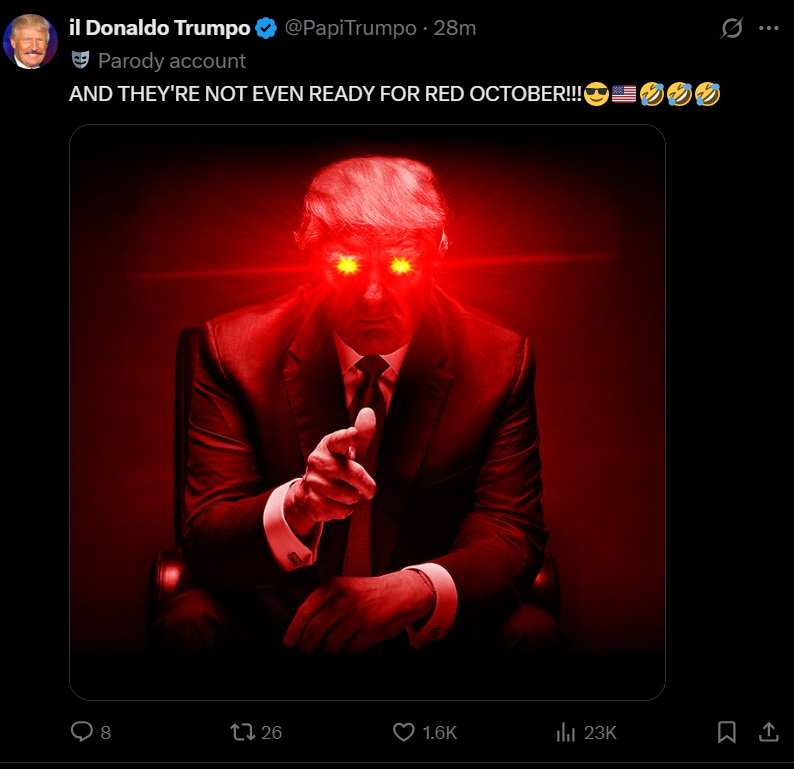Screen dimensions: 794x769
Task: Open the 28m timestamp link
Action: (x=455, y=28)
